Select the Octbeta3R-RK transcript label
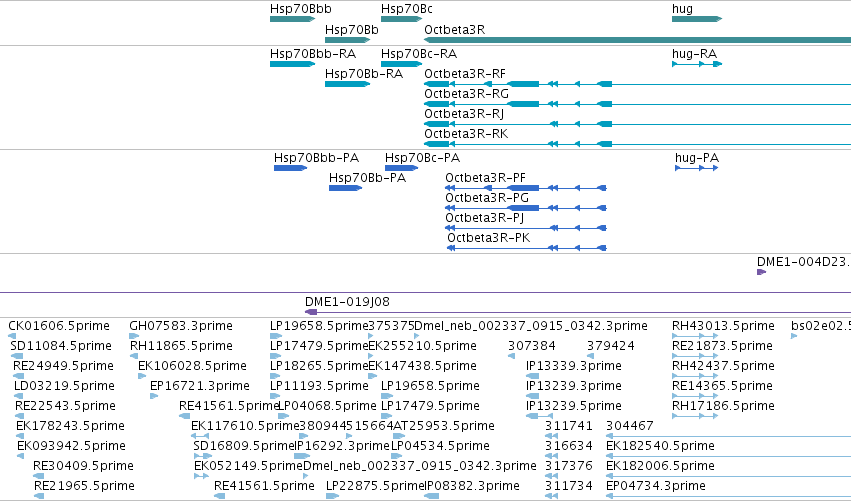This screenshot has width=851, height=501. coord(466,134)
